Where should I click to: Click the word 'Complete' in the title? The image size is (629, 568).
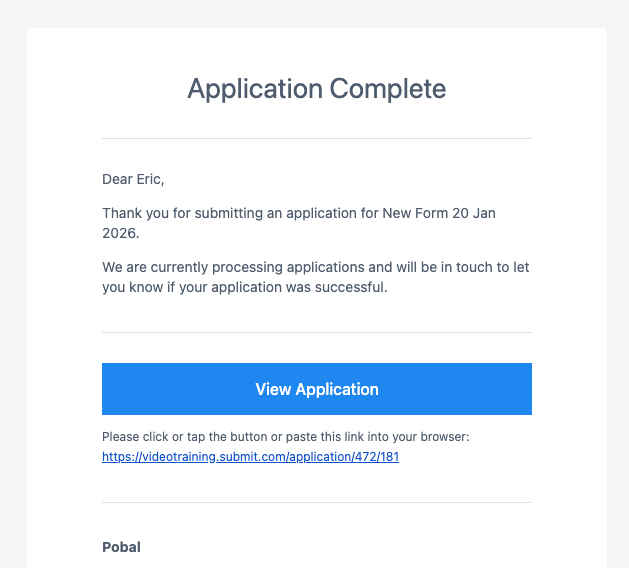[x=388, y=88]
